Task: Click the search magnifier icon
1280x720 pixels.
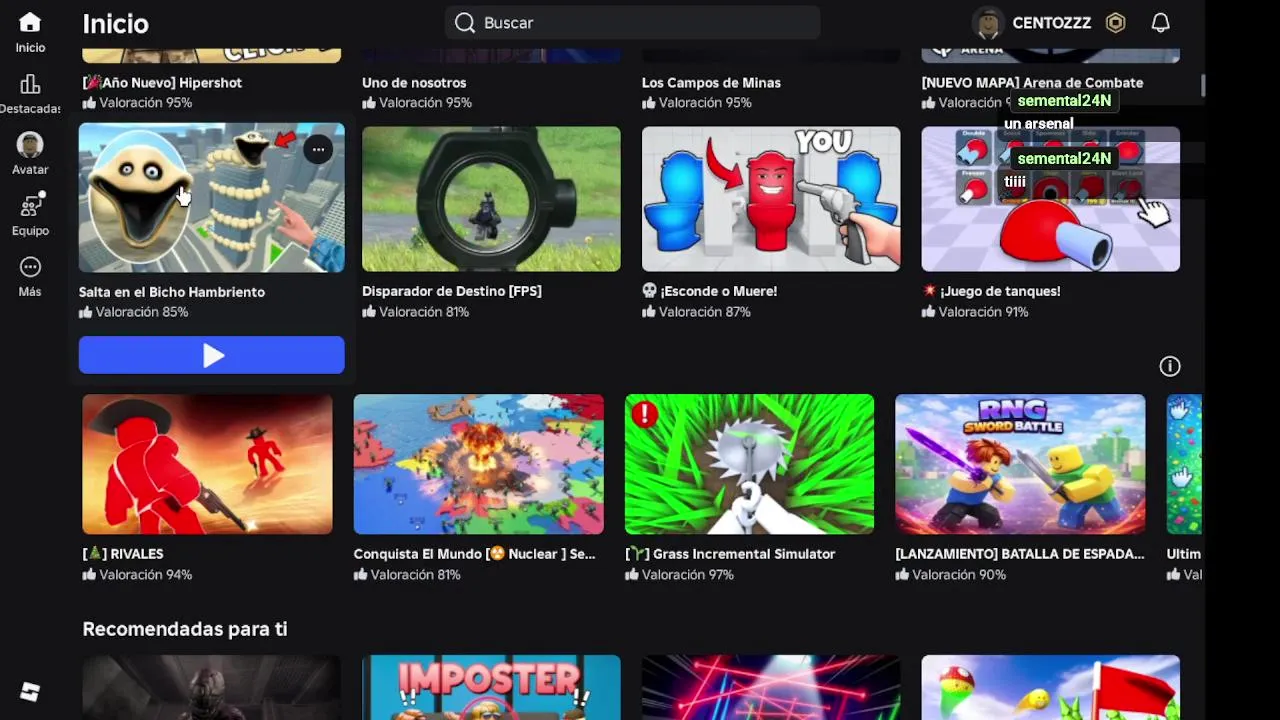Action: coord(465,23)
